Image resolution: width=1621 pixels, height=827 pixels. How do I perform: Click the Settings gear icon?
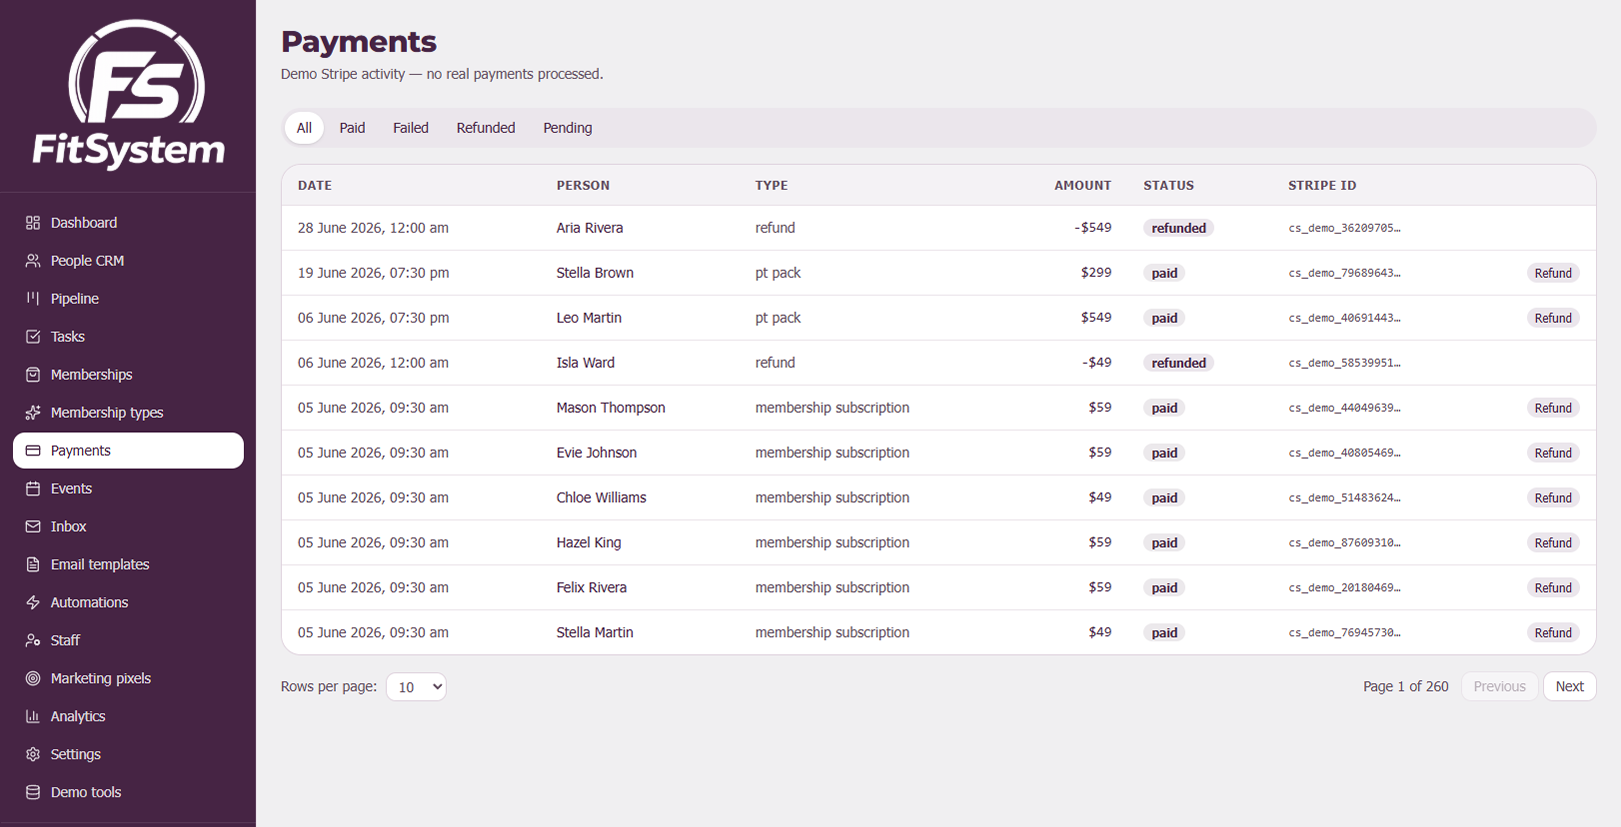click(x=33, y=755)
